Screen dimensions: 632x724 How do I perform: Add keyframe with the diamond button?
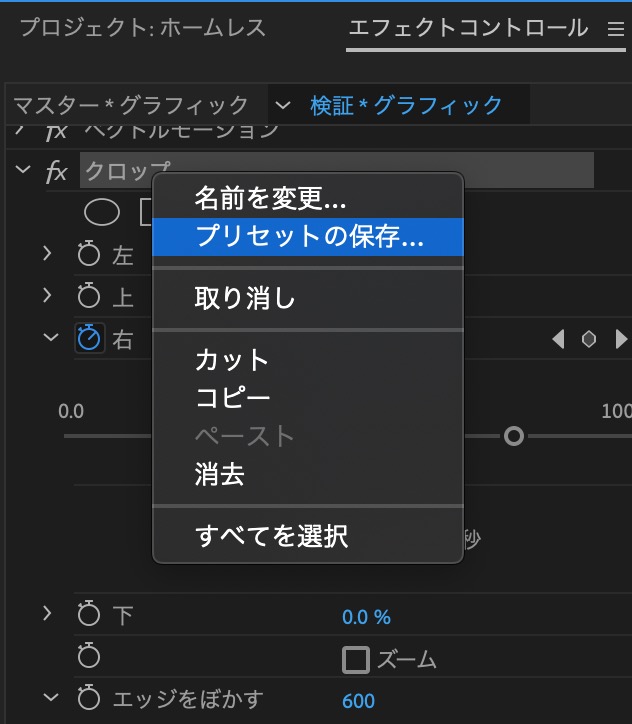pos(589,339)
